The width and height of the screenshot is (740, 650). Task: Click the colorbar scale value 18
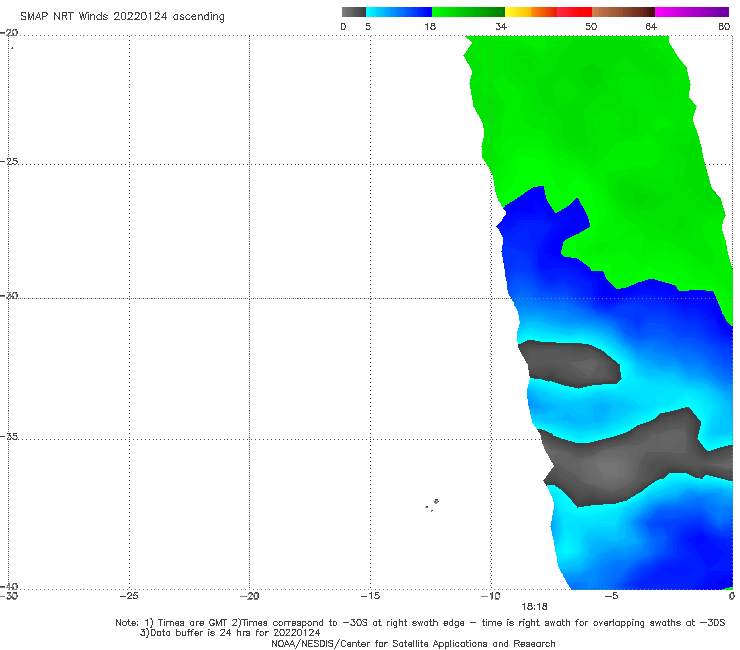point(430,26)
